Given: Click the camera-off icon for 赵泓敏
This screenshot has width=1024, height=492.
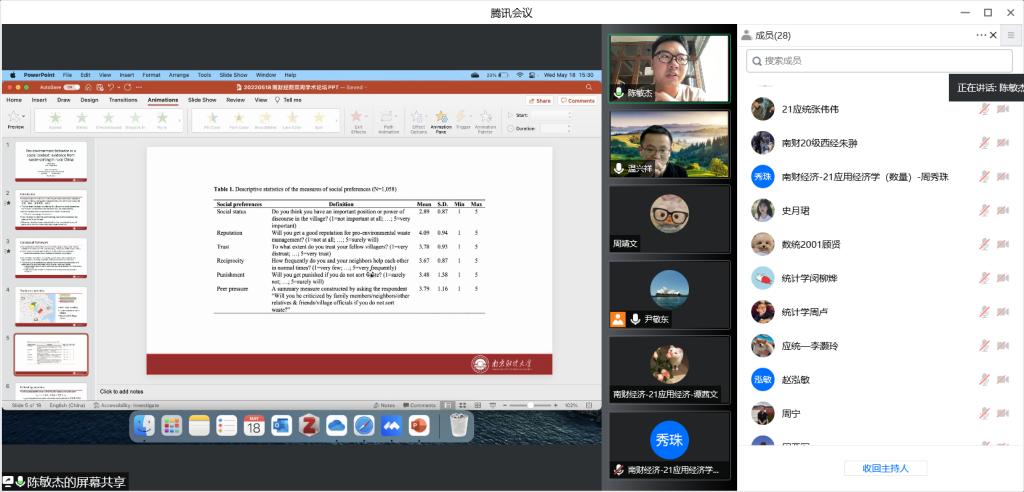Looking at the screenshot, I should click(x=1002, y=380).
